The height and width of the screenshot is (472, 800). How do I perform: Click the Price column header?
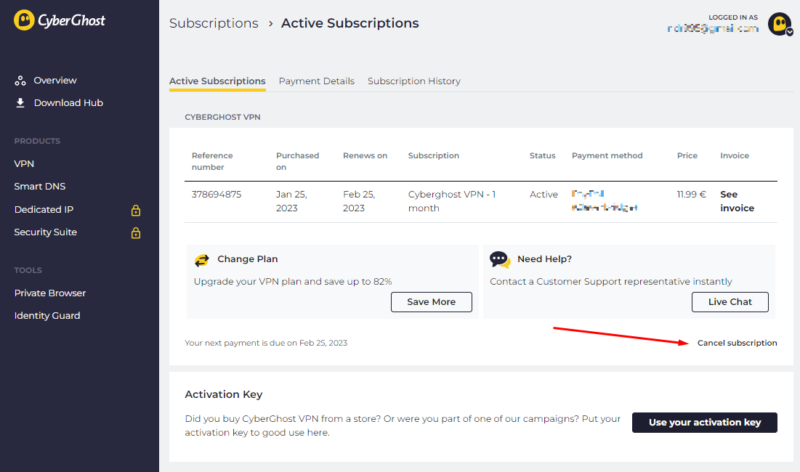[x=687, y=156]
